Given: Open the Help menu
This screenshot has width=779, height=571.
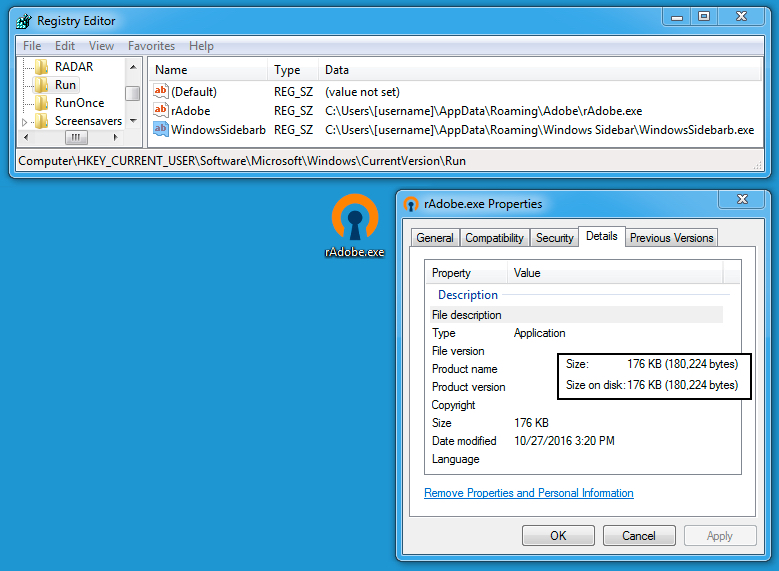Looking at the screenshot, I should (201, 46).
